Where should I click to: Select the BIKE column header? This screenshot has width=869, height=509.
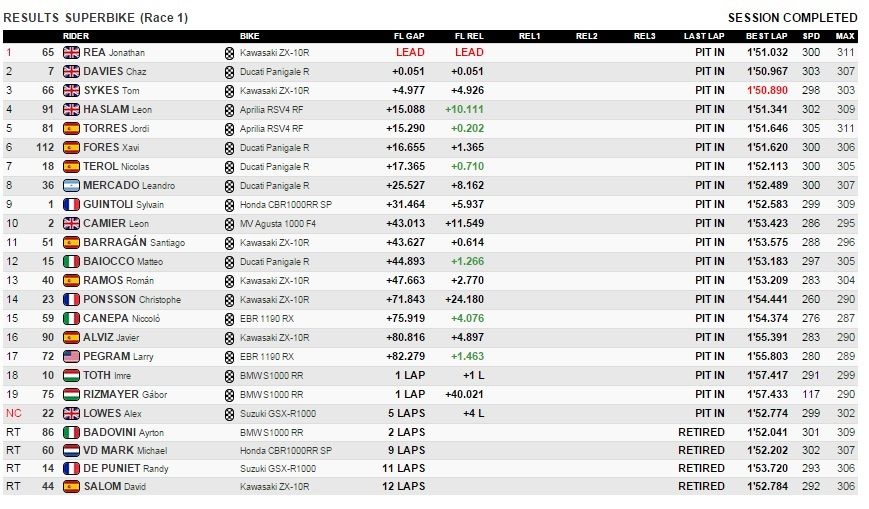point(249,36)
